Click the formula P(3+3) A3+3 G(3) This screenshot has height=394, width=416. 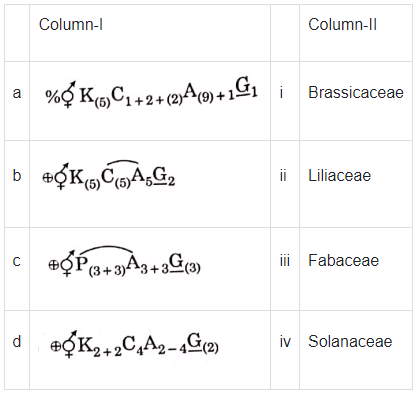[x=124, y=262]
